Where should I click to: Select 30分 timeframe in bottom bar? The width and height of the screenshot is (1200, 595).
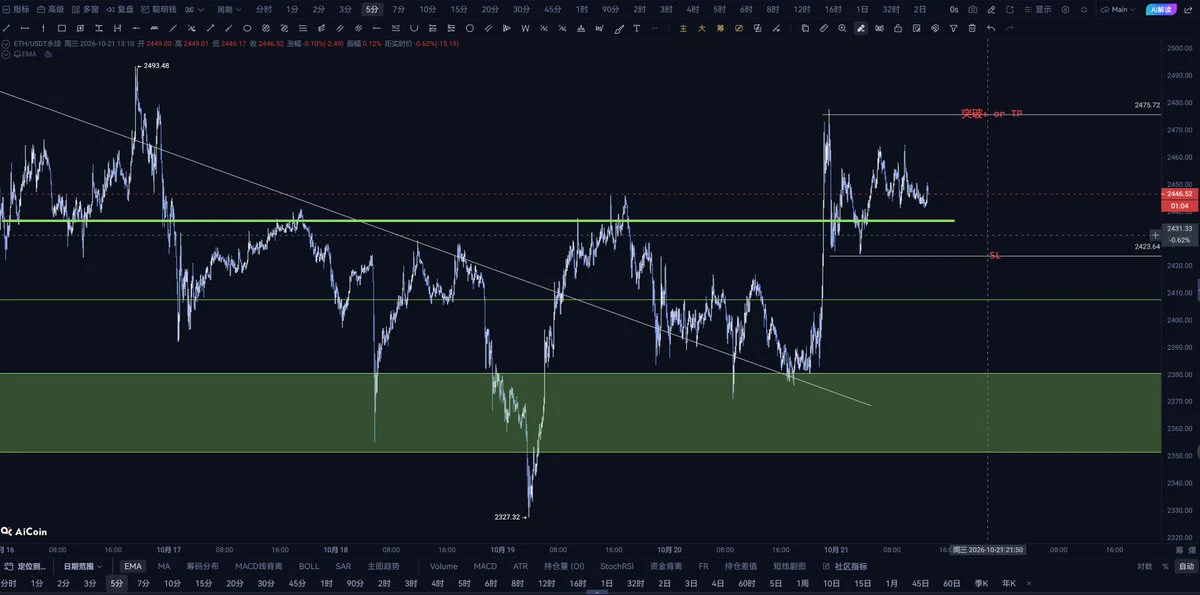(x=266, y=583)
